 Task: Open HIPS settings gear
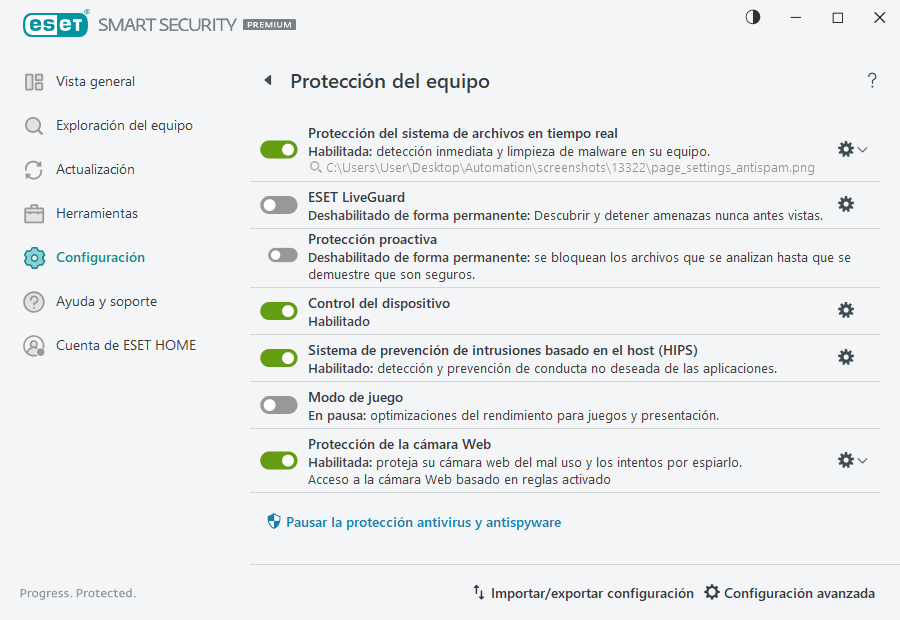click(x=846, y=356)
